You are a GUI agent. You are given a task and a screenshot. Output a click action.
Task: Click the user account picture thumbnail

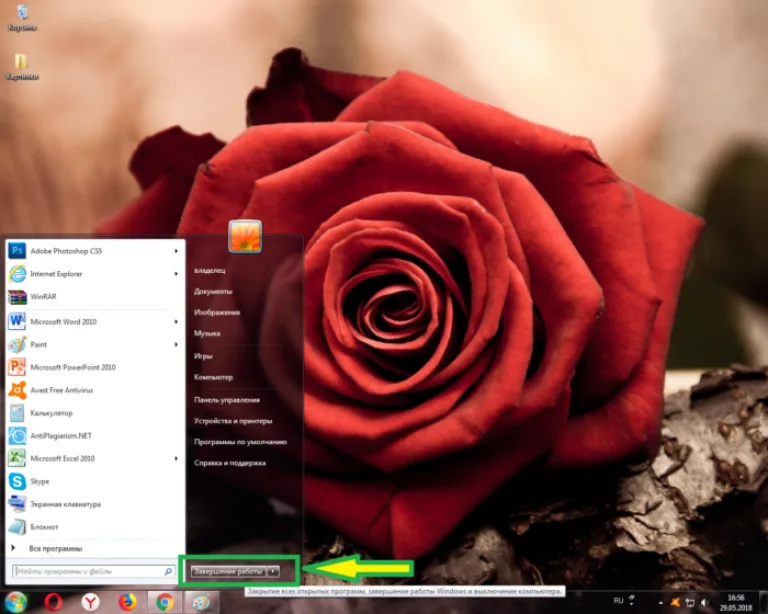tap(245, 236)
